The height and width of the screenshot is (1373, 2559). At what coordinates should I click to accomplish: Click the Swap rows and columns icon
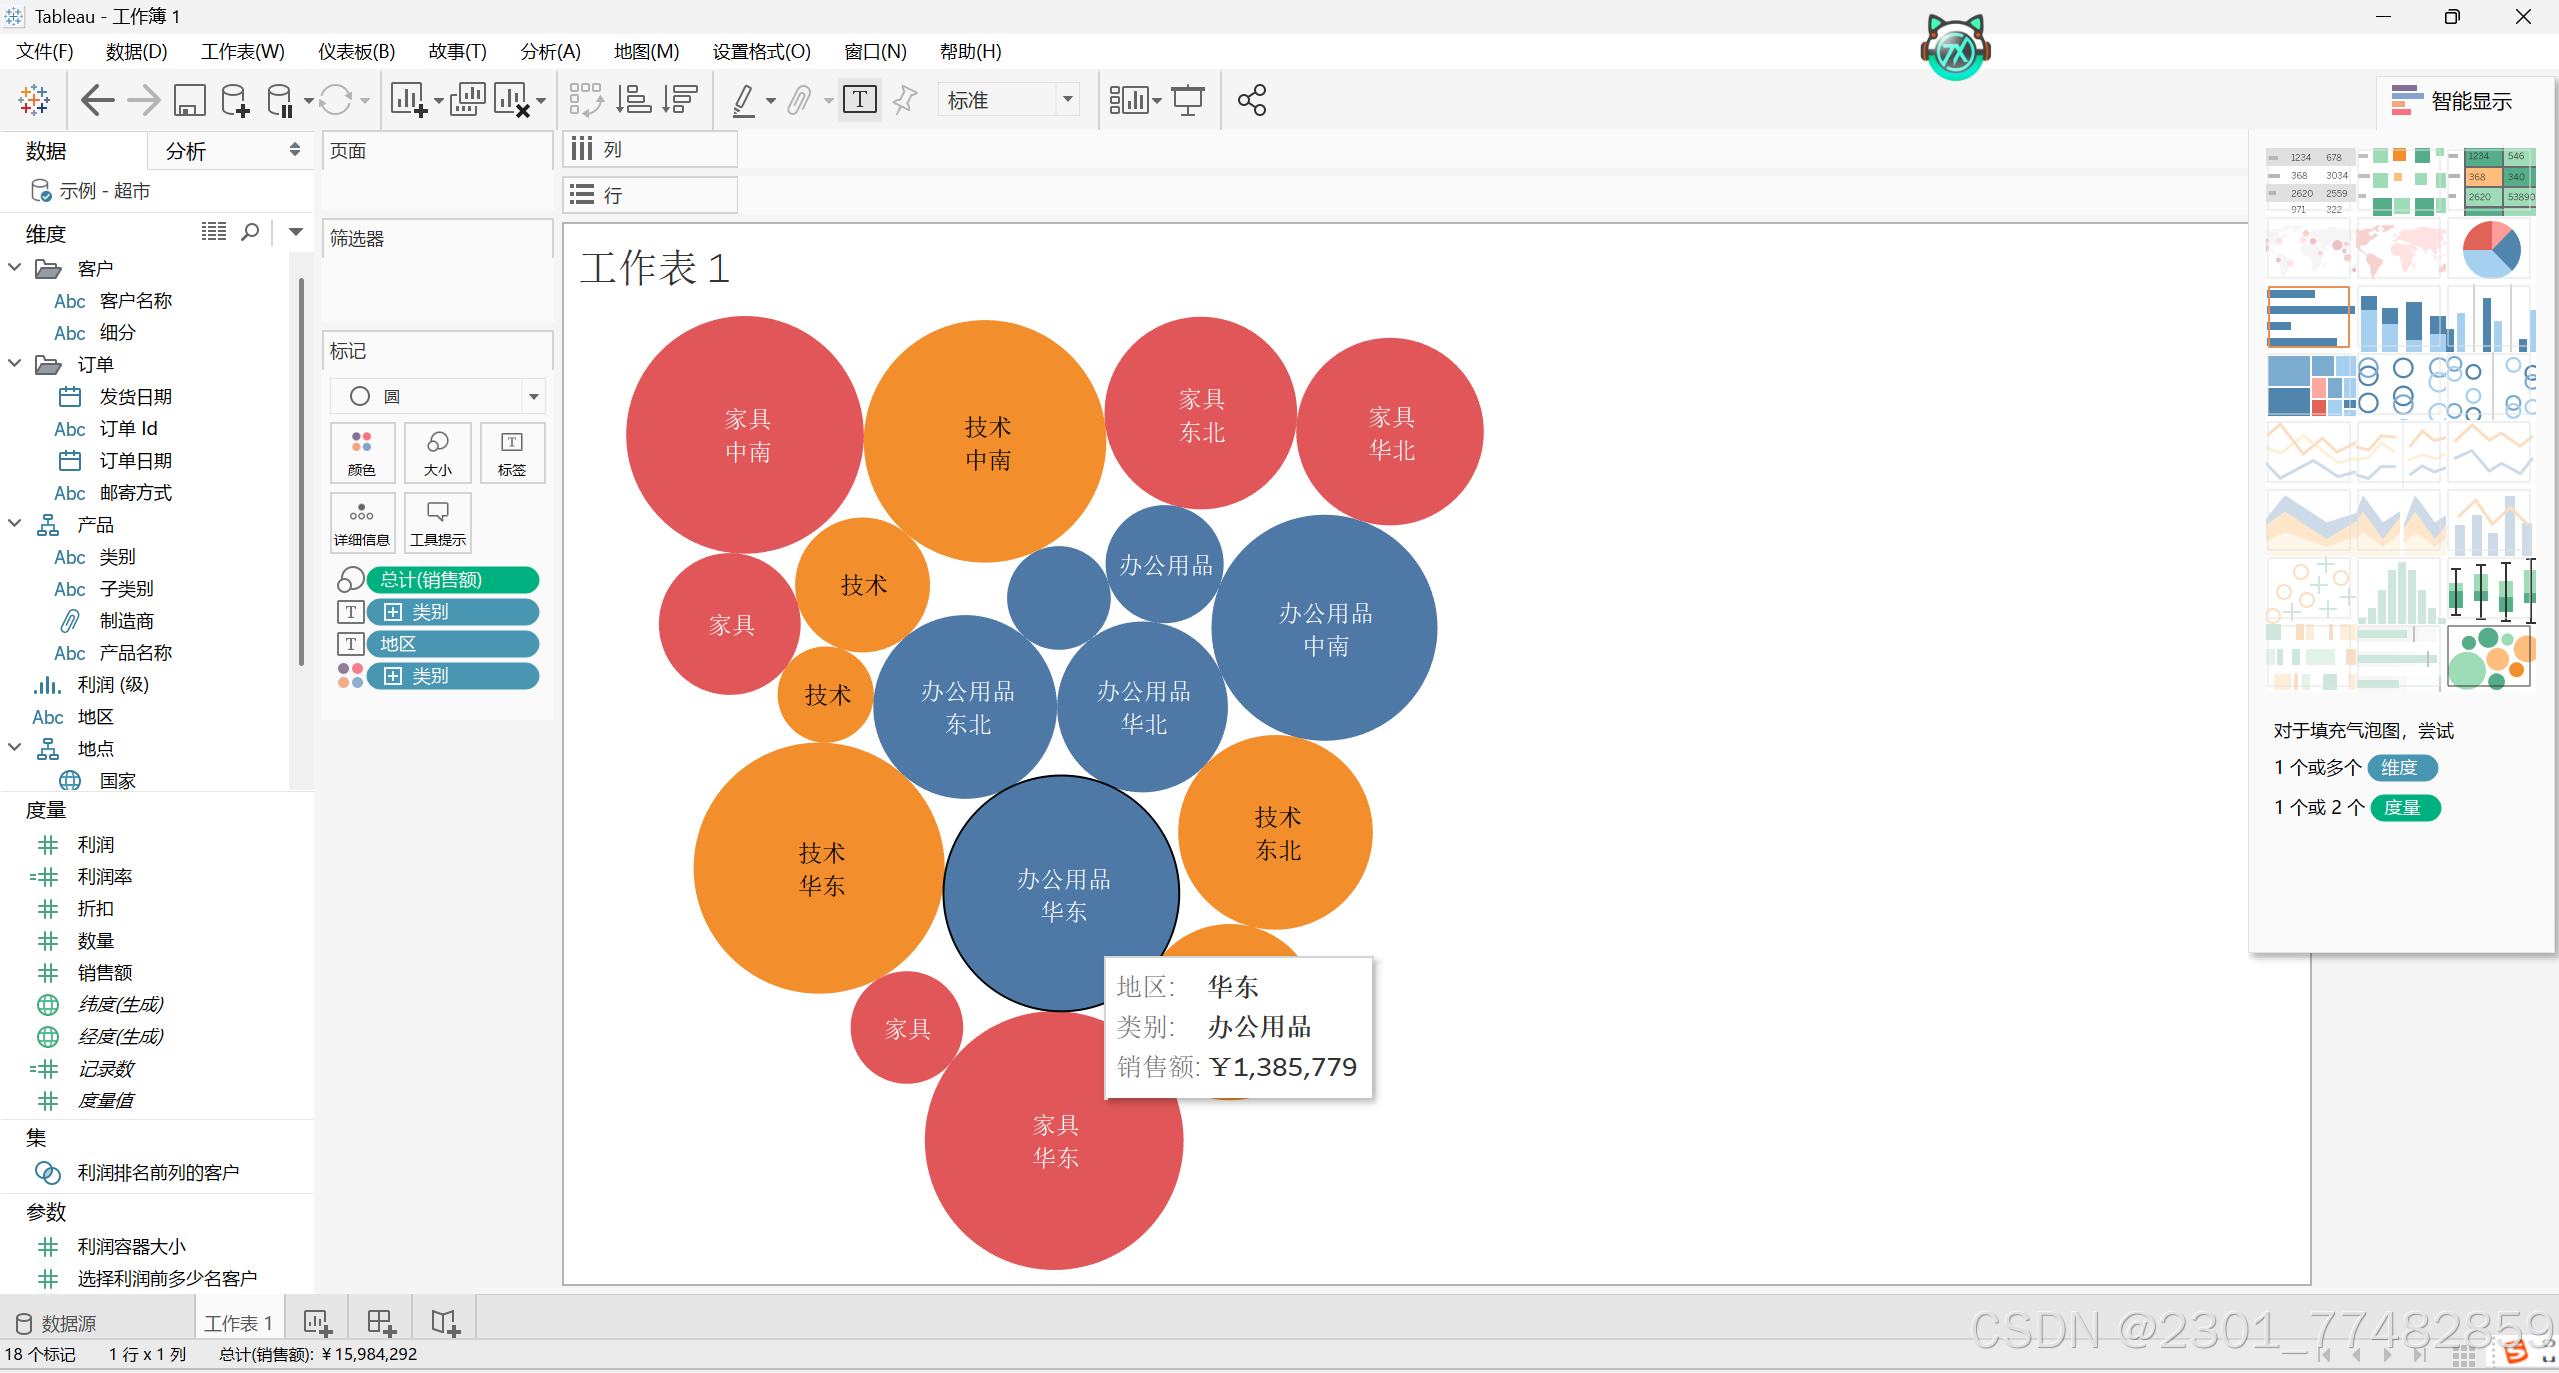(586, 100)
